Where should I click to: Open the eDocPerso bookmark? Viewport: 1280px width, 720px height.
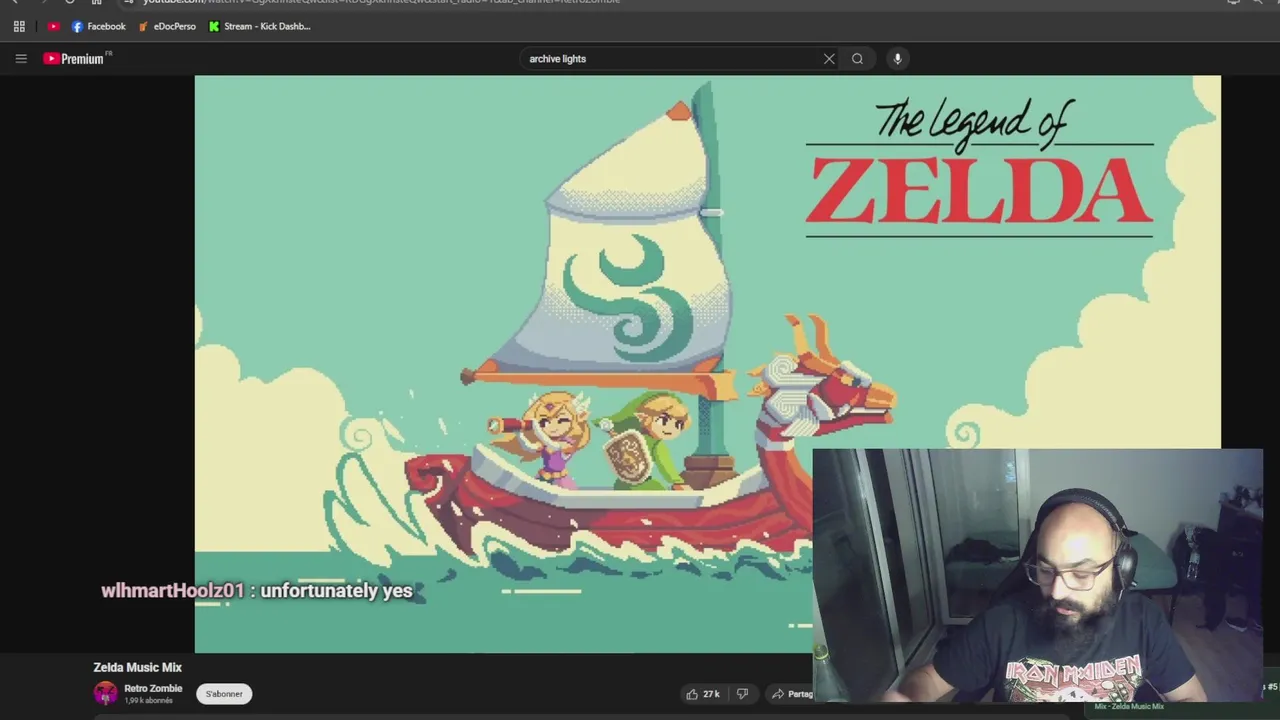(x=167, y=27)
